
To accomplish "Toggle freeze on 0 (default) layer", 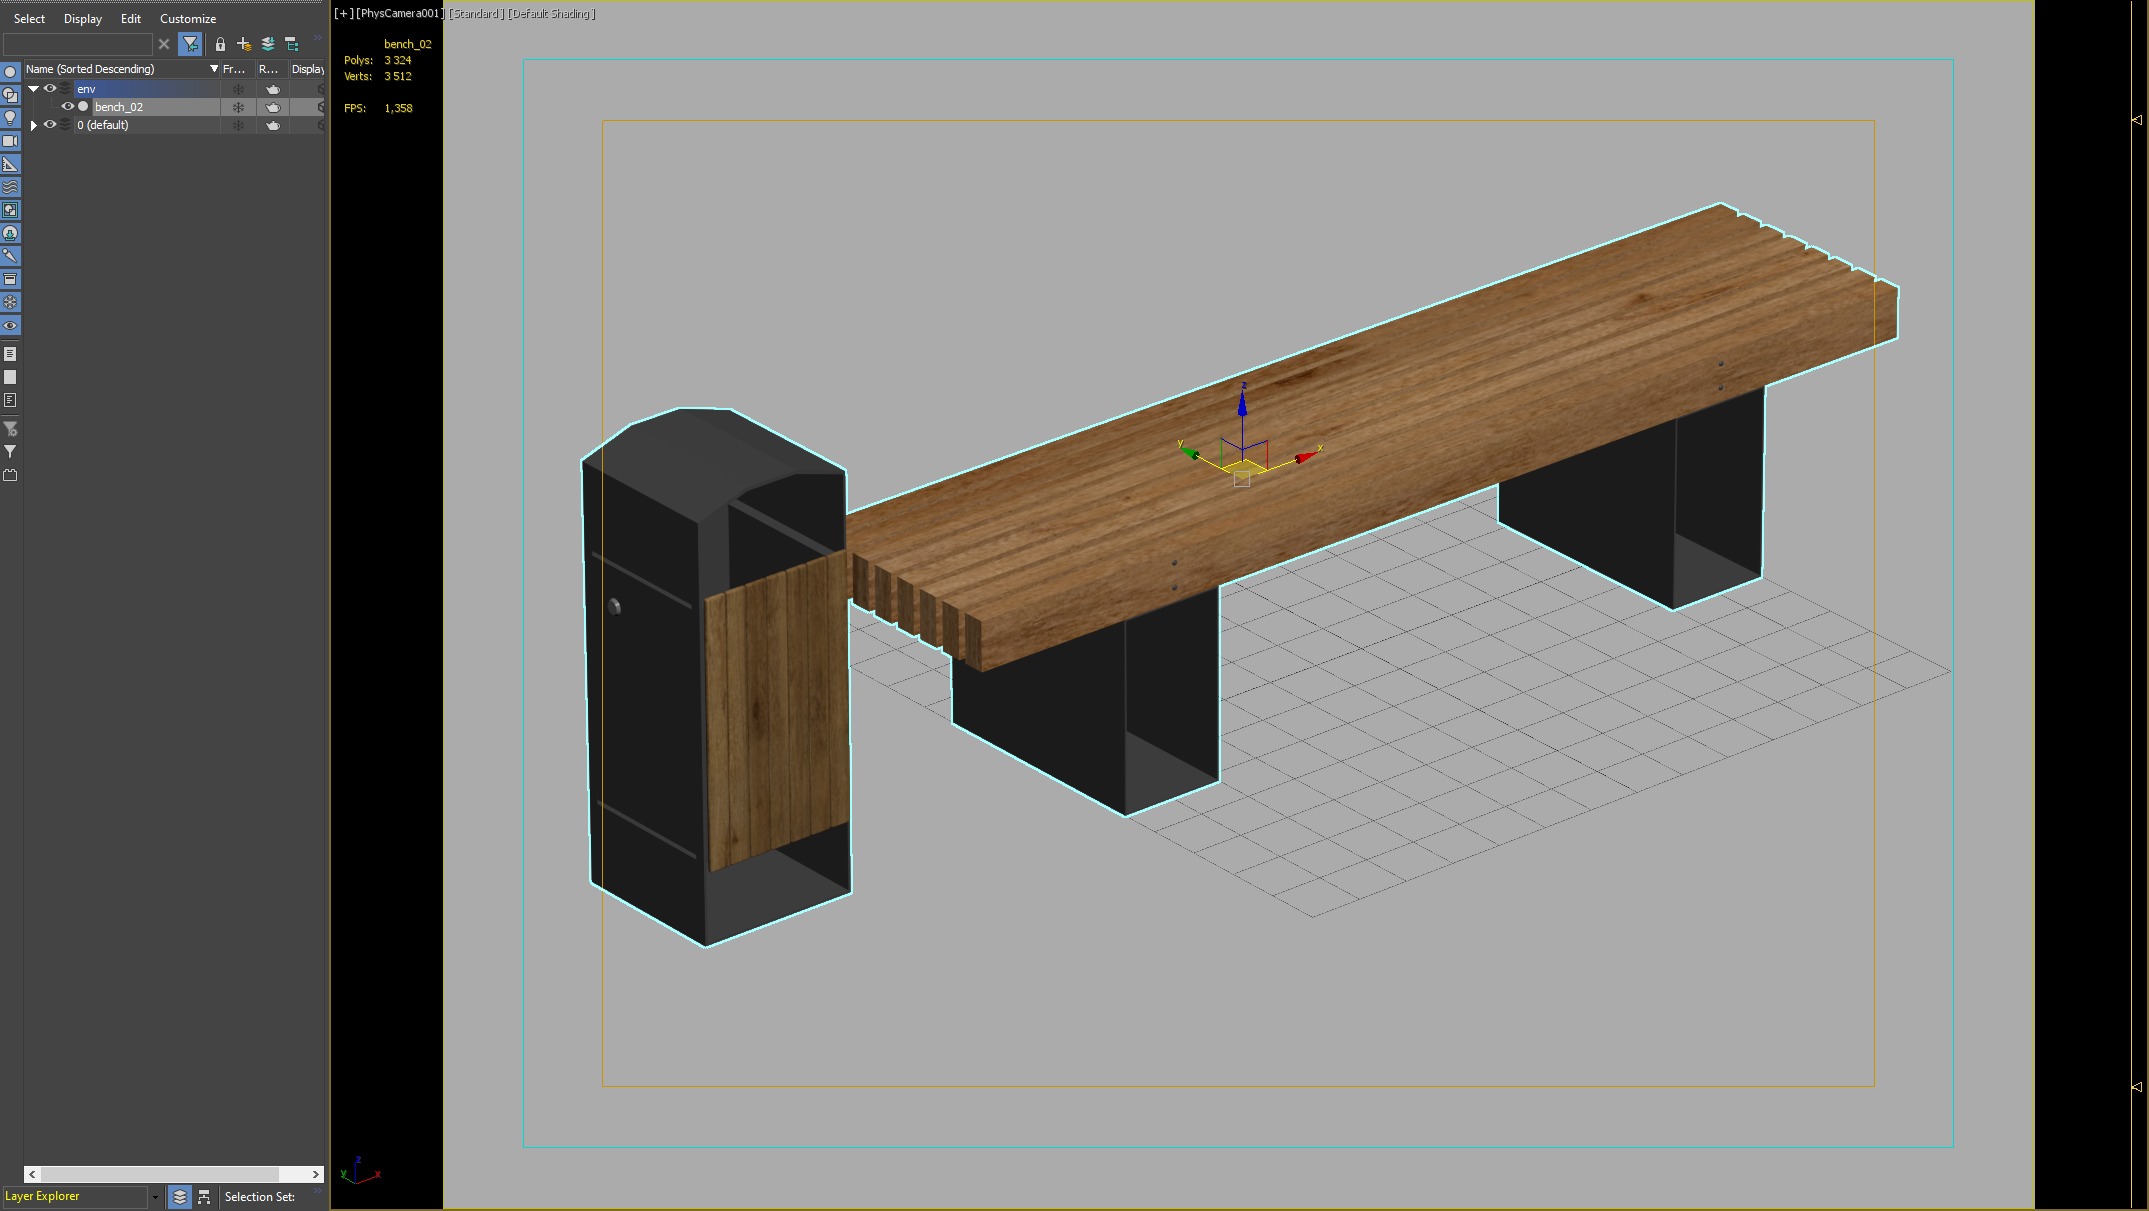I will (238, 125).
